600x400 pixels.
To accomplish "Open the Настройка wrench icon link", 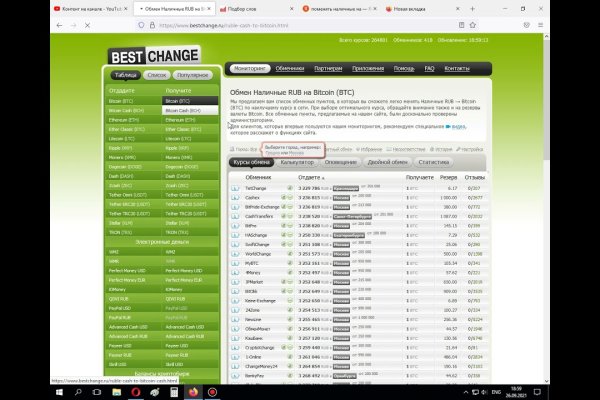I will tap(467, 148).
